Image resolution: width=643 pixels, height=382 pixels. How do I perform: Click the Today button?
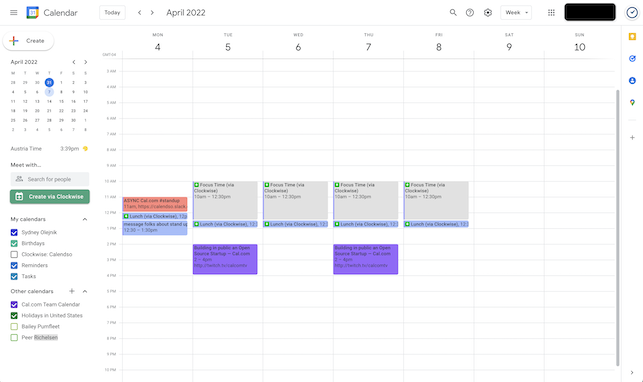pyautogui.click(x=112, y=13)
